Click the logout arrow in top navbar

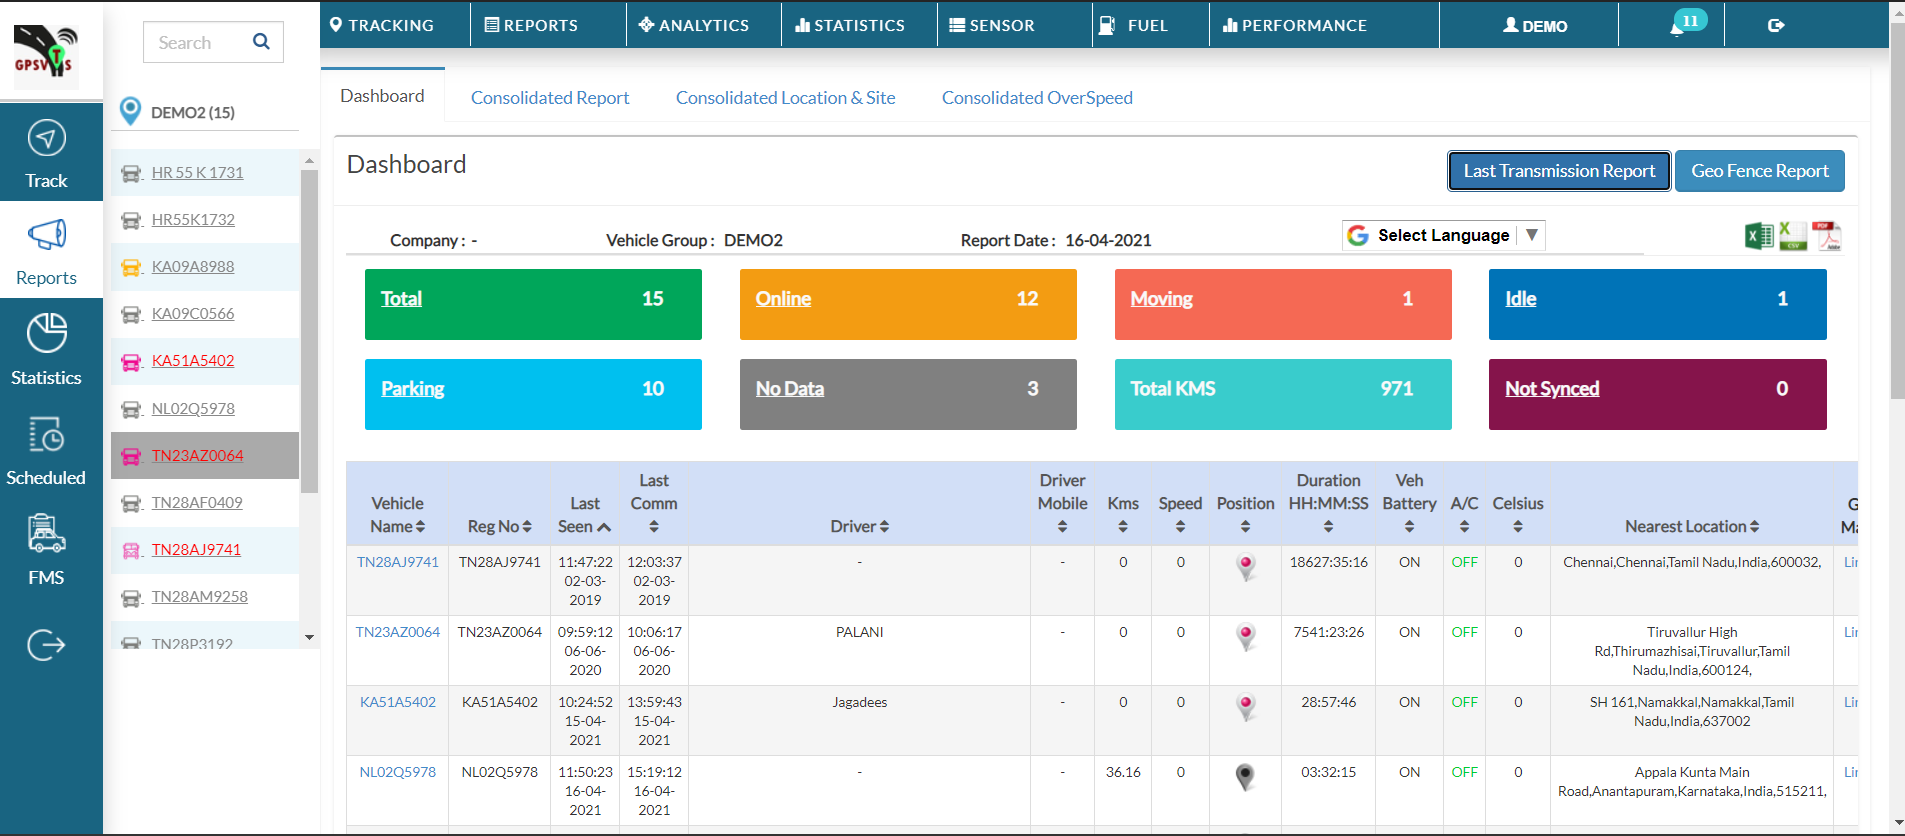click(x=1776, y=25)
